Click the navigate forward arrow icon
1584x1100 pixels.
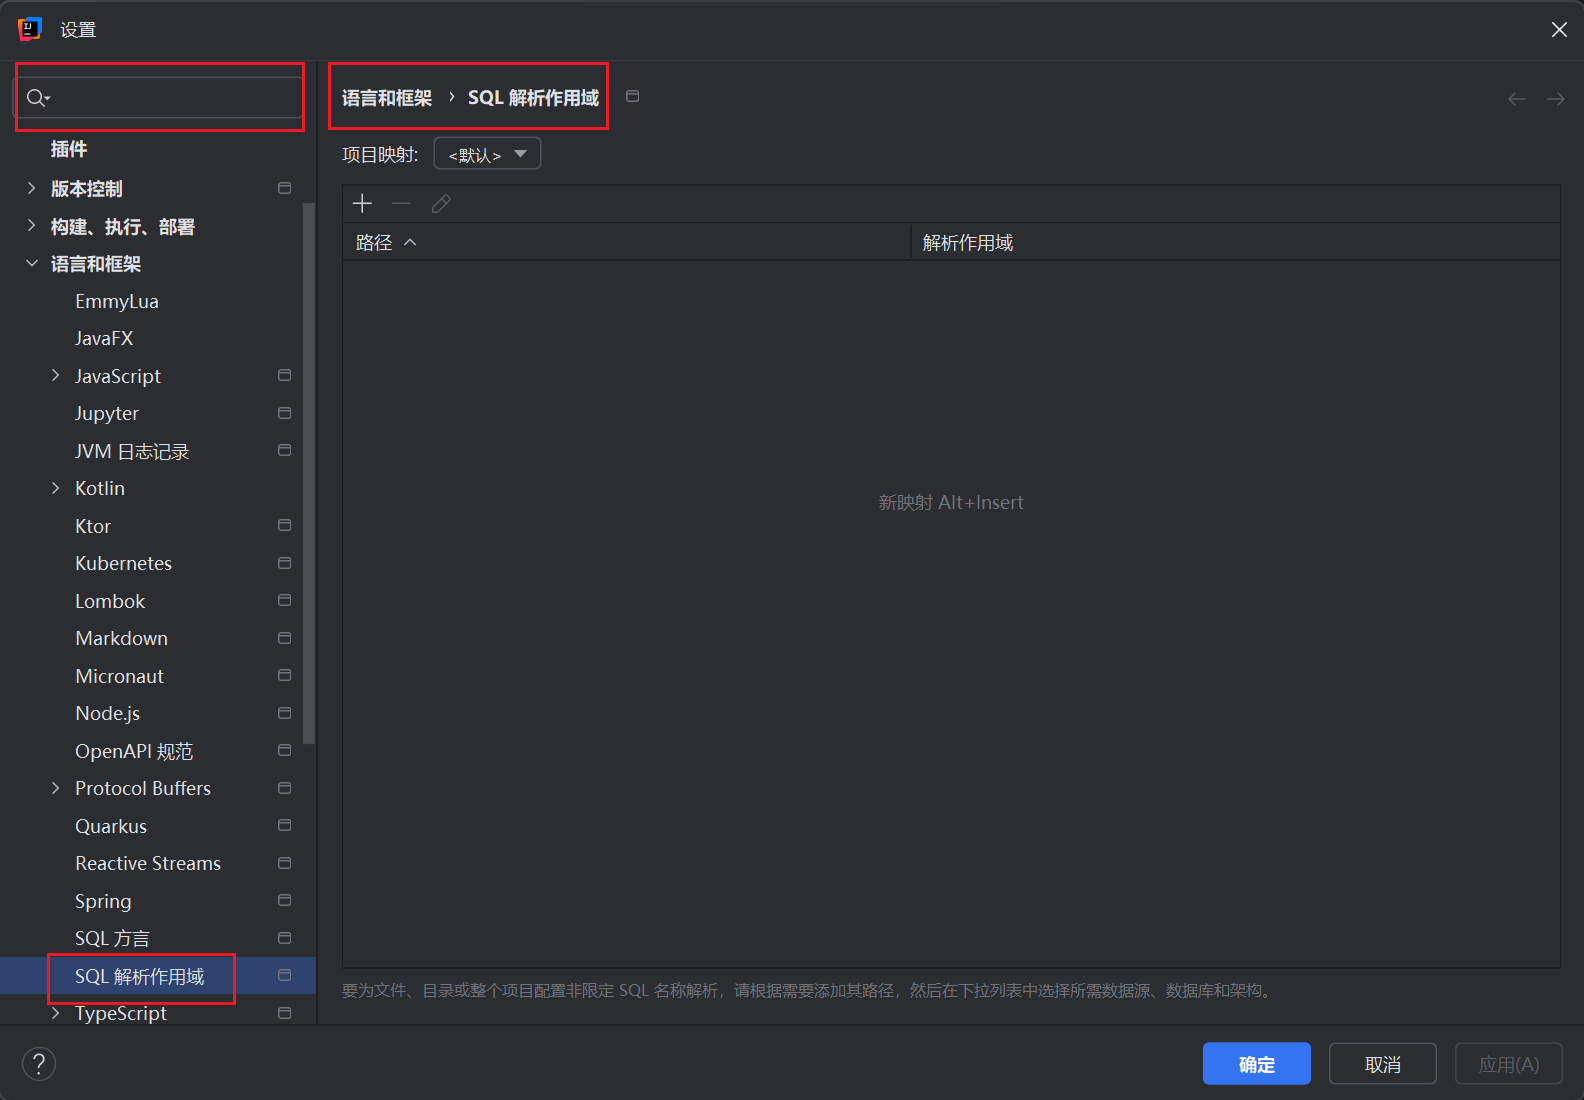tap(1555, 98)
